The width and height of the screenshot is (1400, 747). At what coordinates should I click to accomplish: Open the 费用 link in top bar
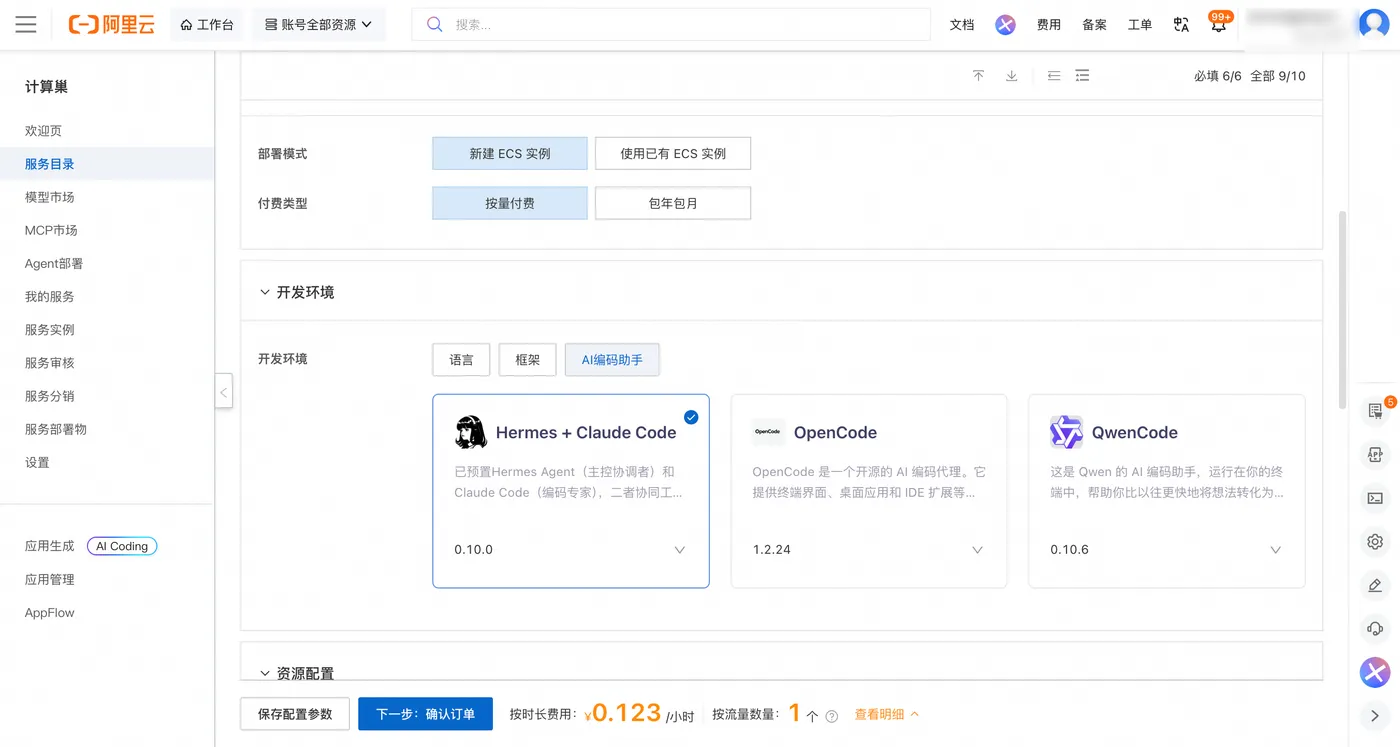1049,25
